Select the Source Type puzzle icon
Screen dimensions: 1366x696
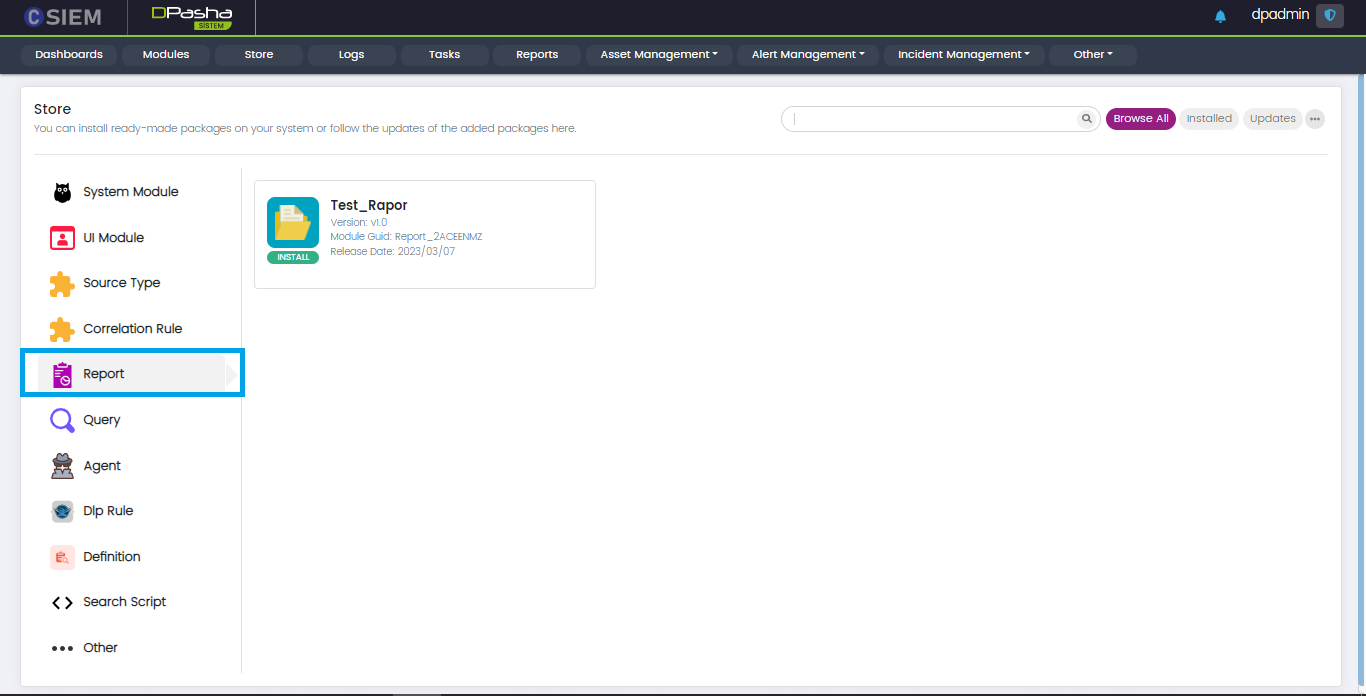pyautogui.click(x=62, y=284)
